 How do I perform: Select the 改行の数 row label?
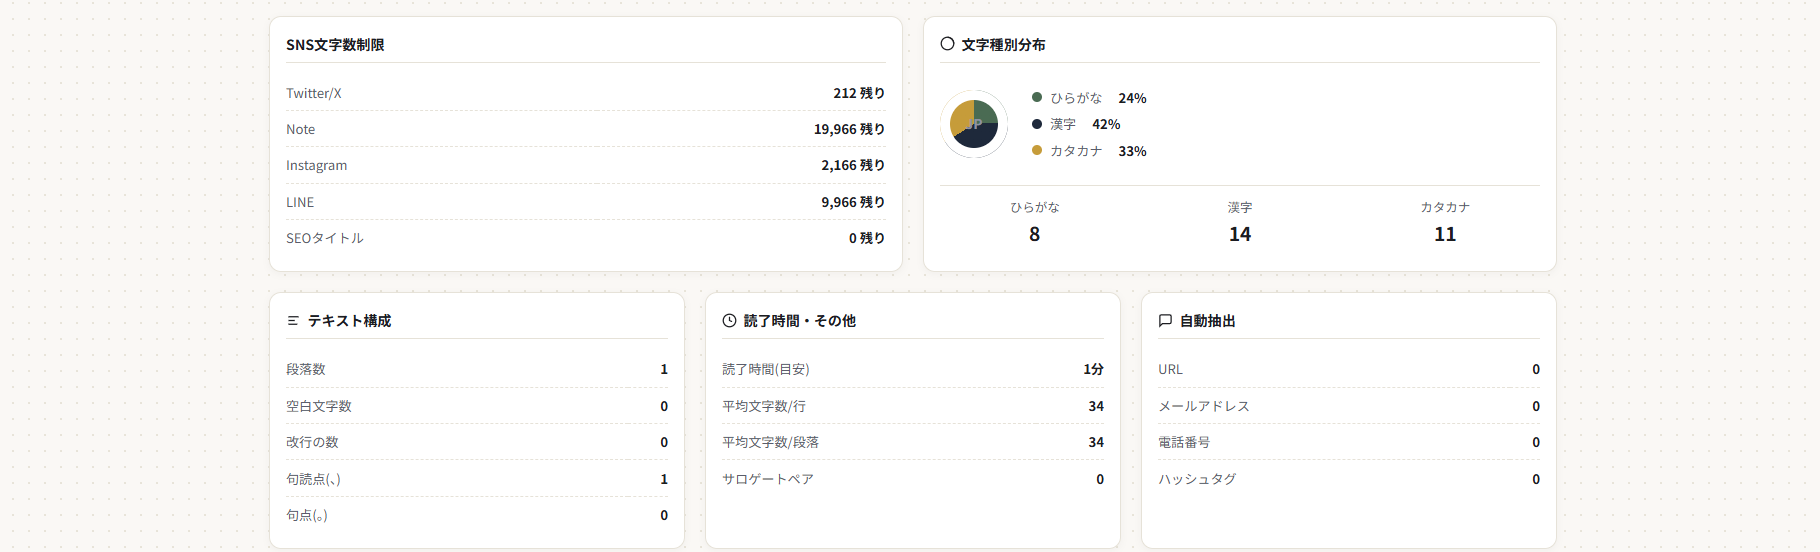pyautogui.click(x=312, y=442)
